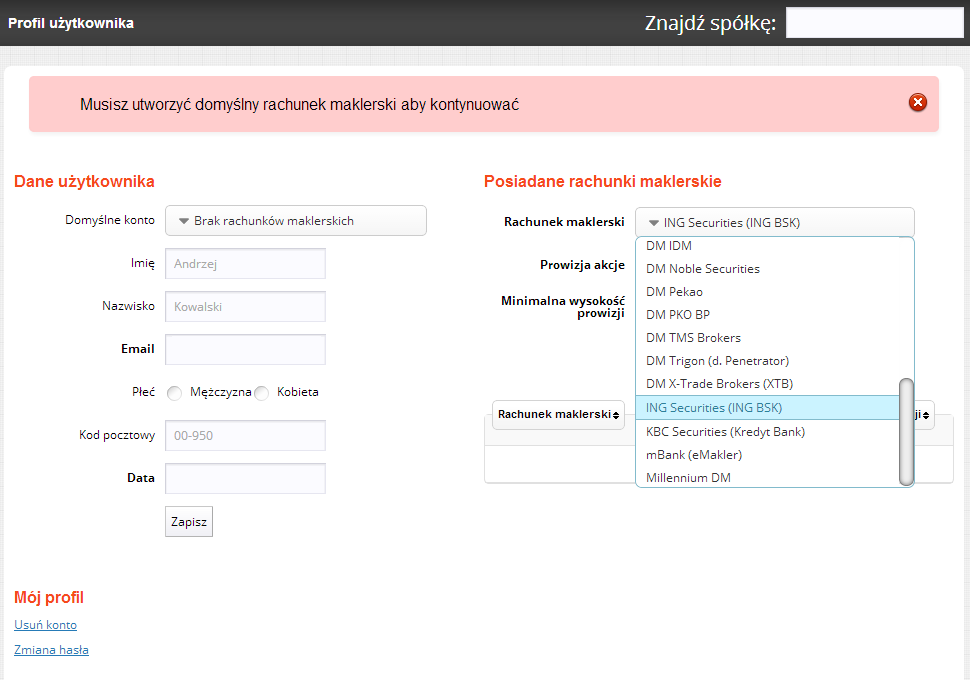Open the Usuń konto link
This screenshot has width=970, height=680.
tap(46, 625)
